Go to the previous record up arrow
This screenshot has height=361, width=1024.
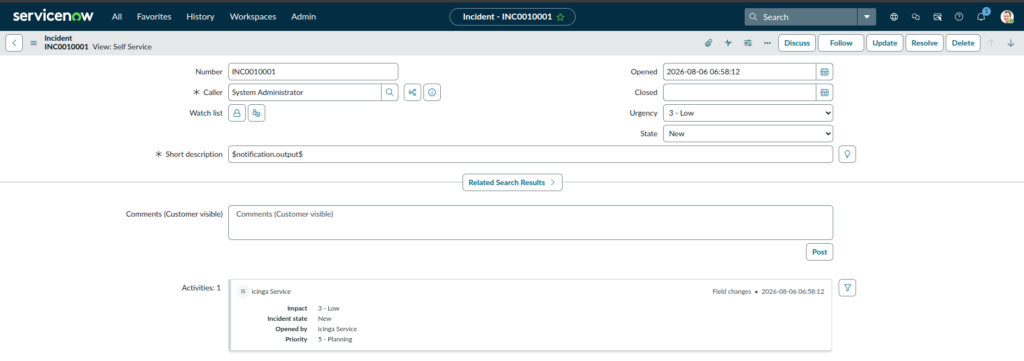(x=991, y=43)
